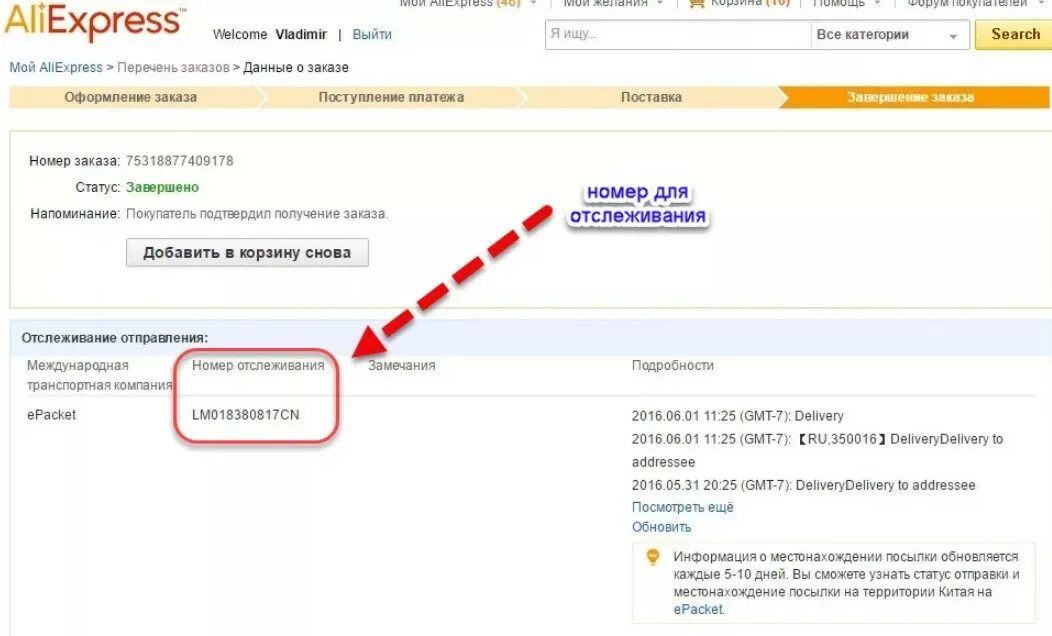Go to Мой AliExpress breadcrumb link
Image resolution: width=1052 pixels, height=636 pixels.
pyautogui.click(x=56, y=67)
